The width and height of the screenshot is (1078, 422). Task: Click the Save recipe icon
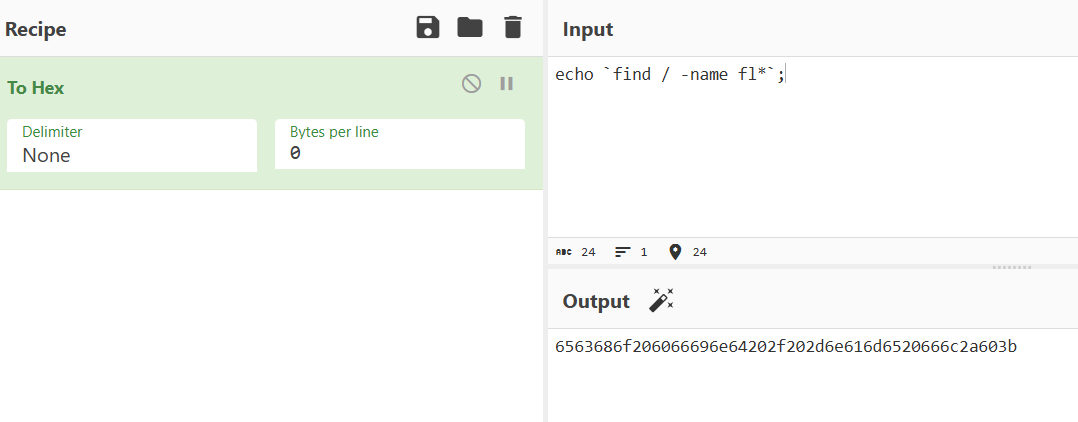tap(428, 28)
